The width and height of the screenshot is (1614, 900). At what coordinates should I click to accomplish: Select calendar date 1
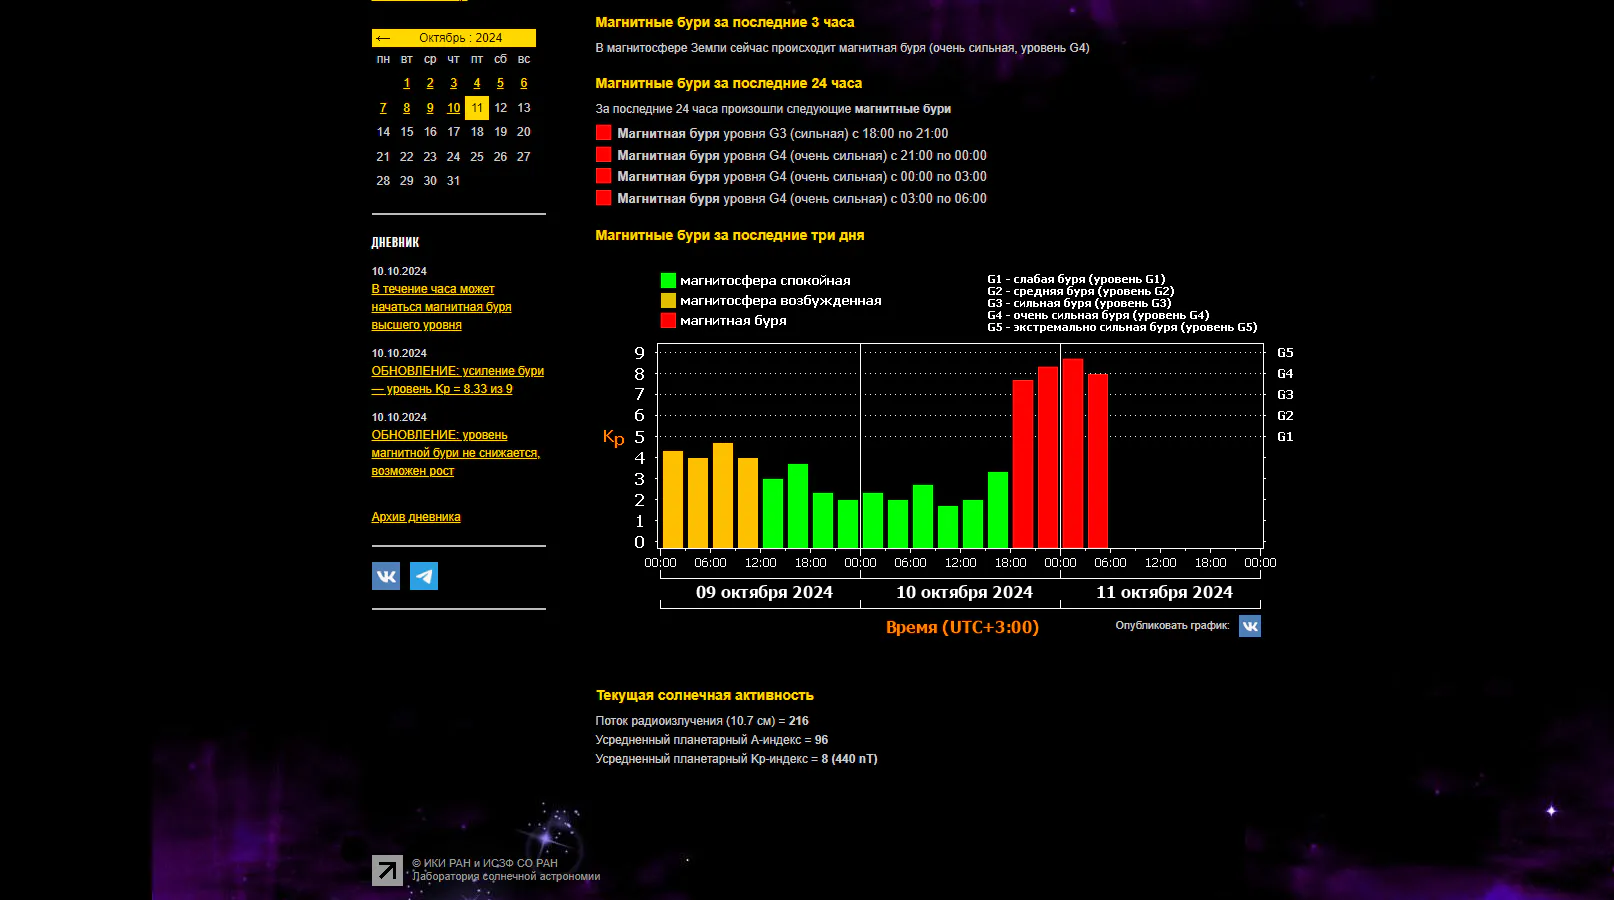coord(407,83)
